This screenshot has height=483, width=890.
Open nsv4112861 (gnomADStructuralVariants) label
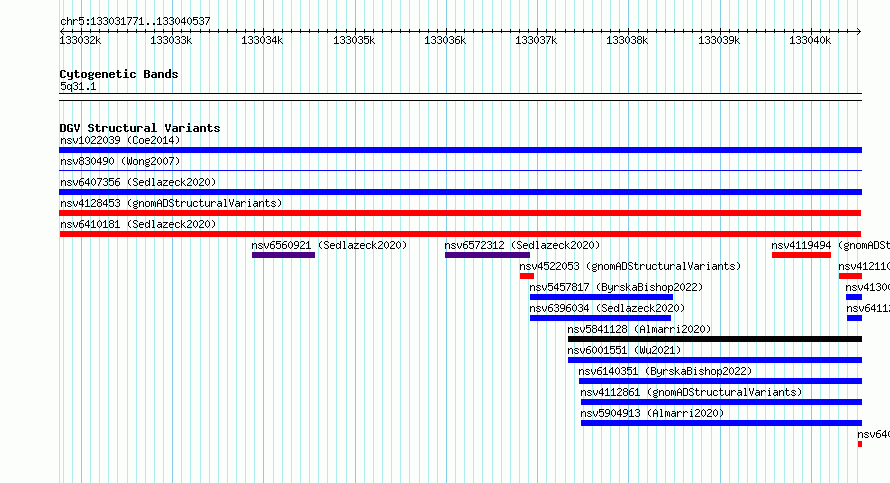[x=691, y=392]
